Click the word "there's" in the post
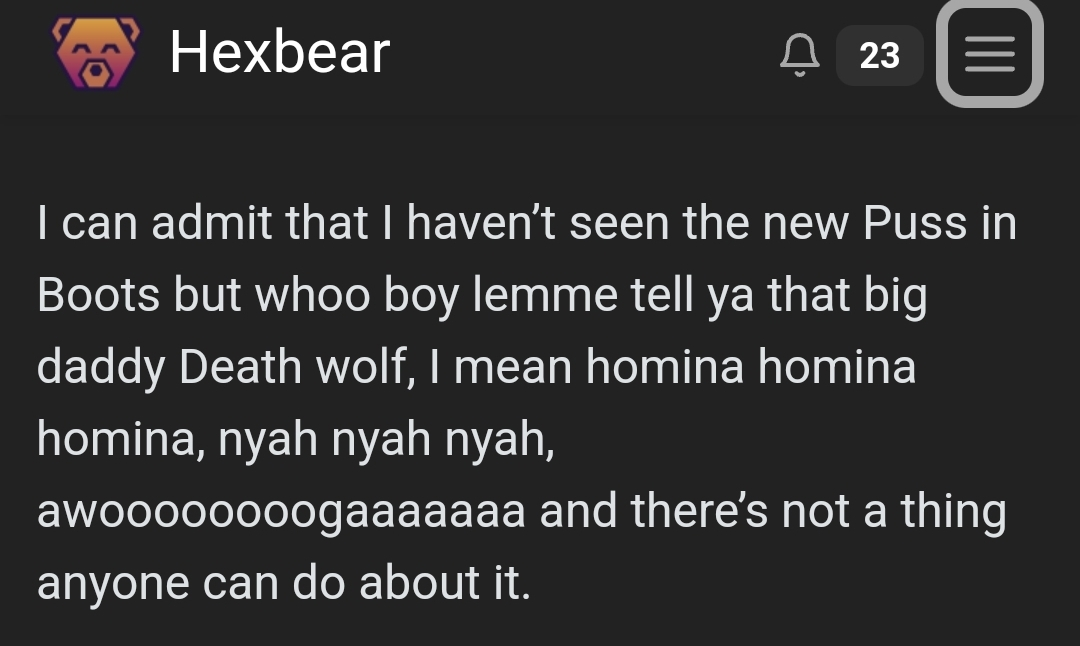 click(698, 510)
